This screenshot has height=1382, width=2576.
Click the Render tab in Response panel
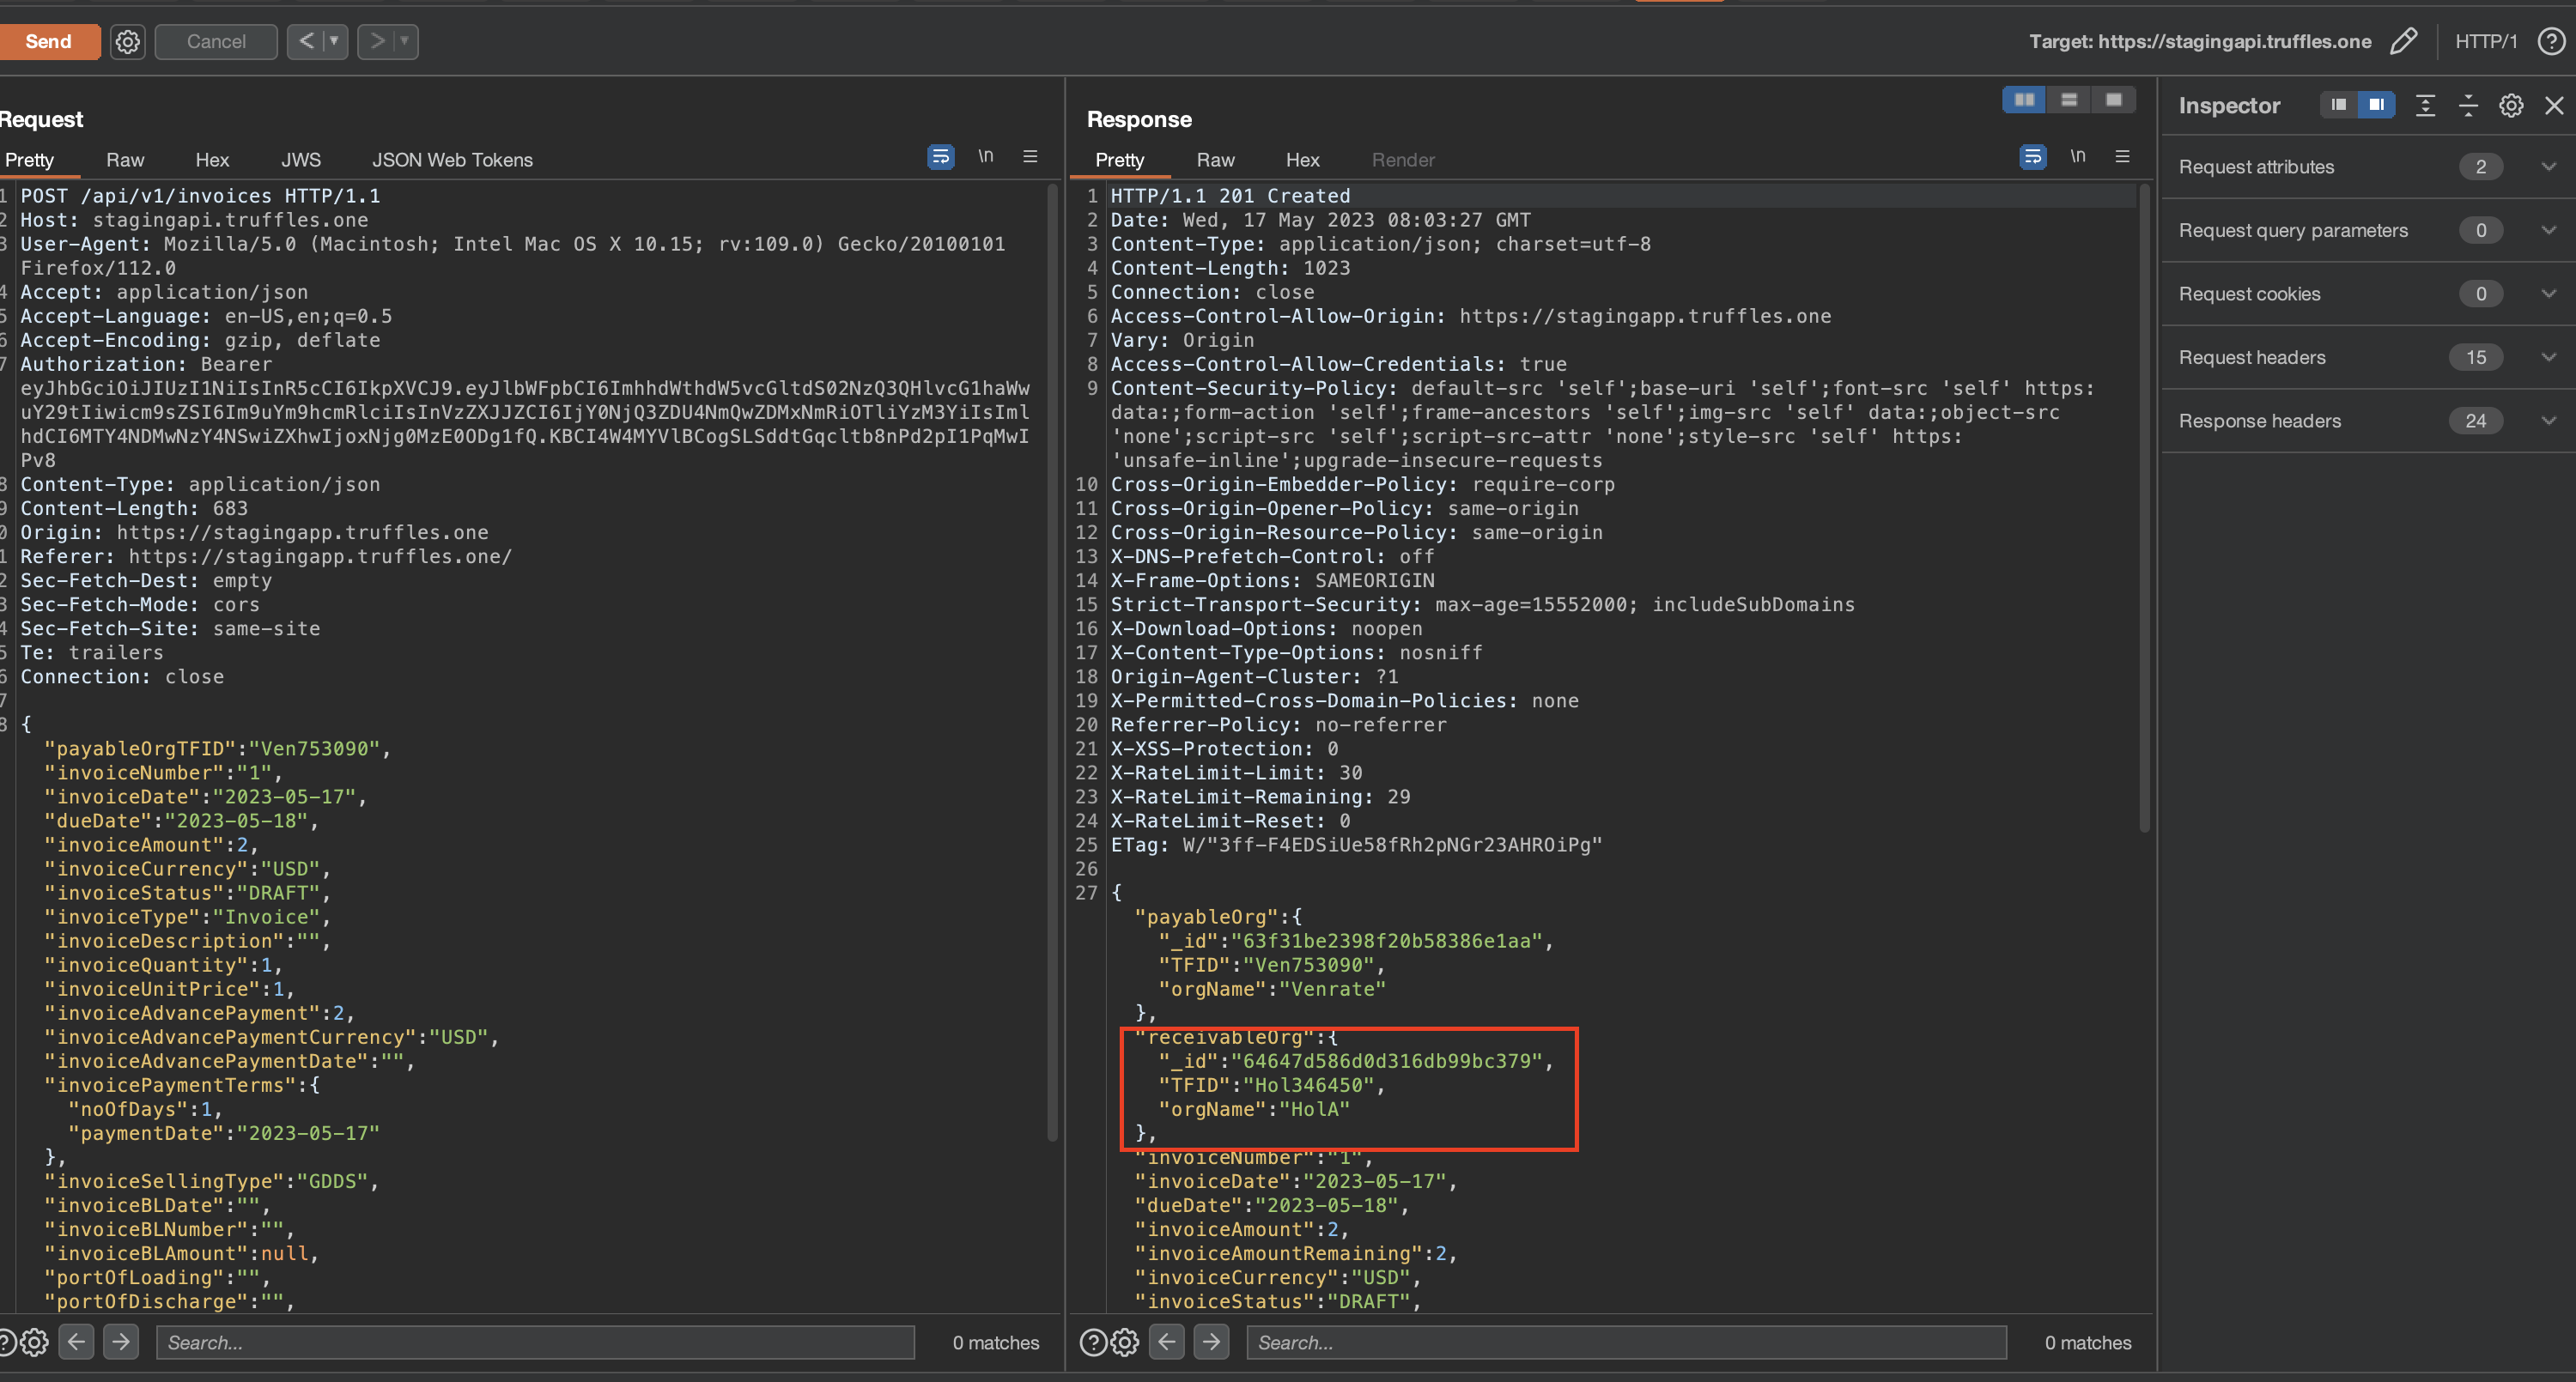pyautogui.click(x=1402, y=159)
